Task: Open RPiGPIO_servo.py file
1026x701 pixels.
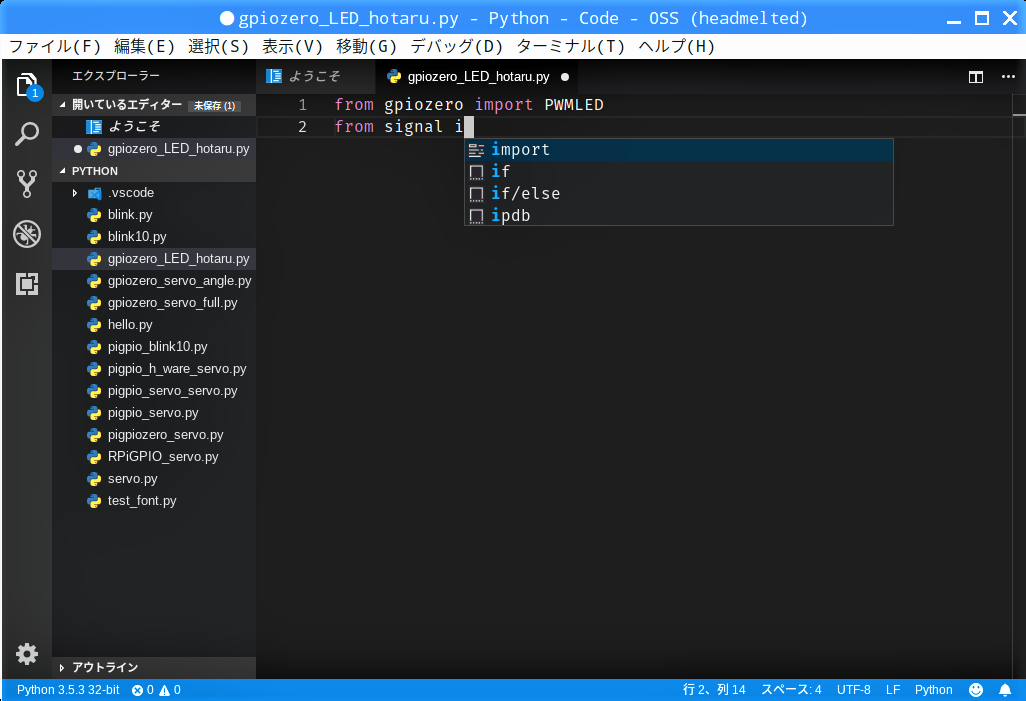Action: click(x=154, y=457)
